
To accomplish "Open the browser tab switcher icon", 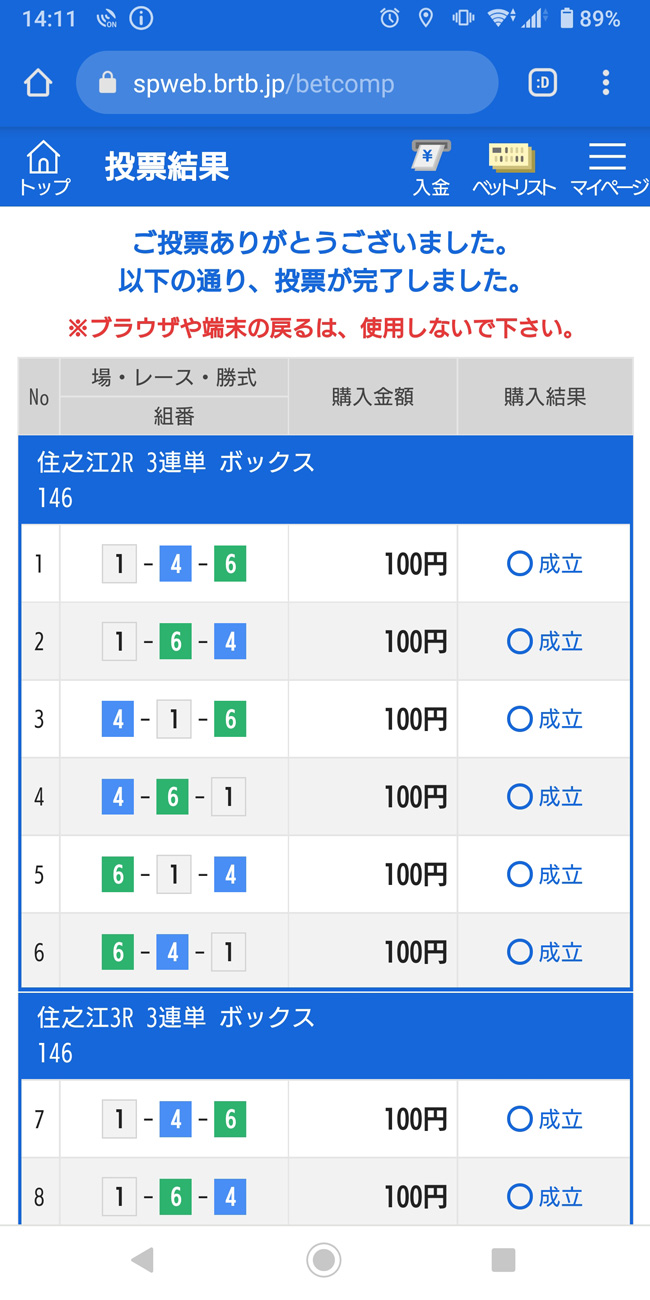I will tap(542, 83).
